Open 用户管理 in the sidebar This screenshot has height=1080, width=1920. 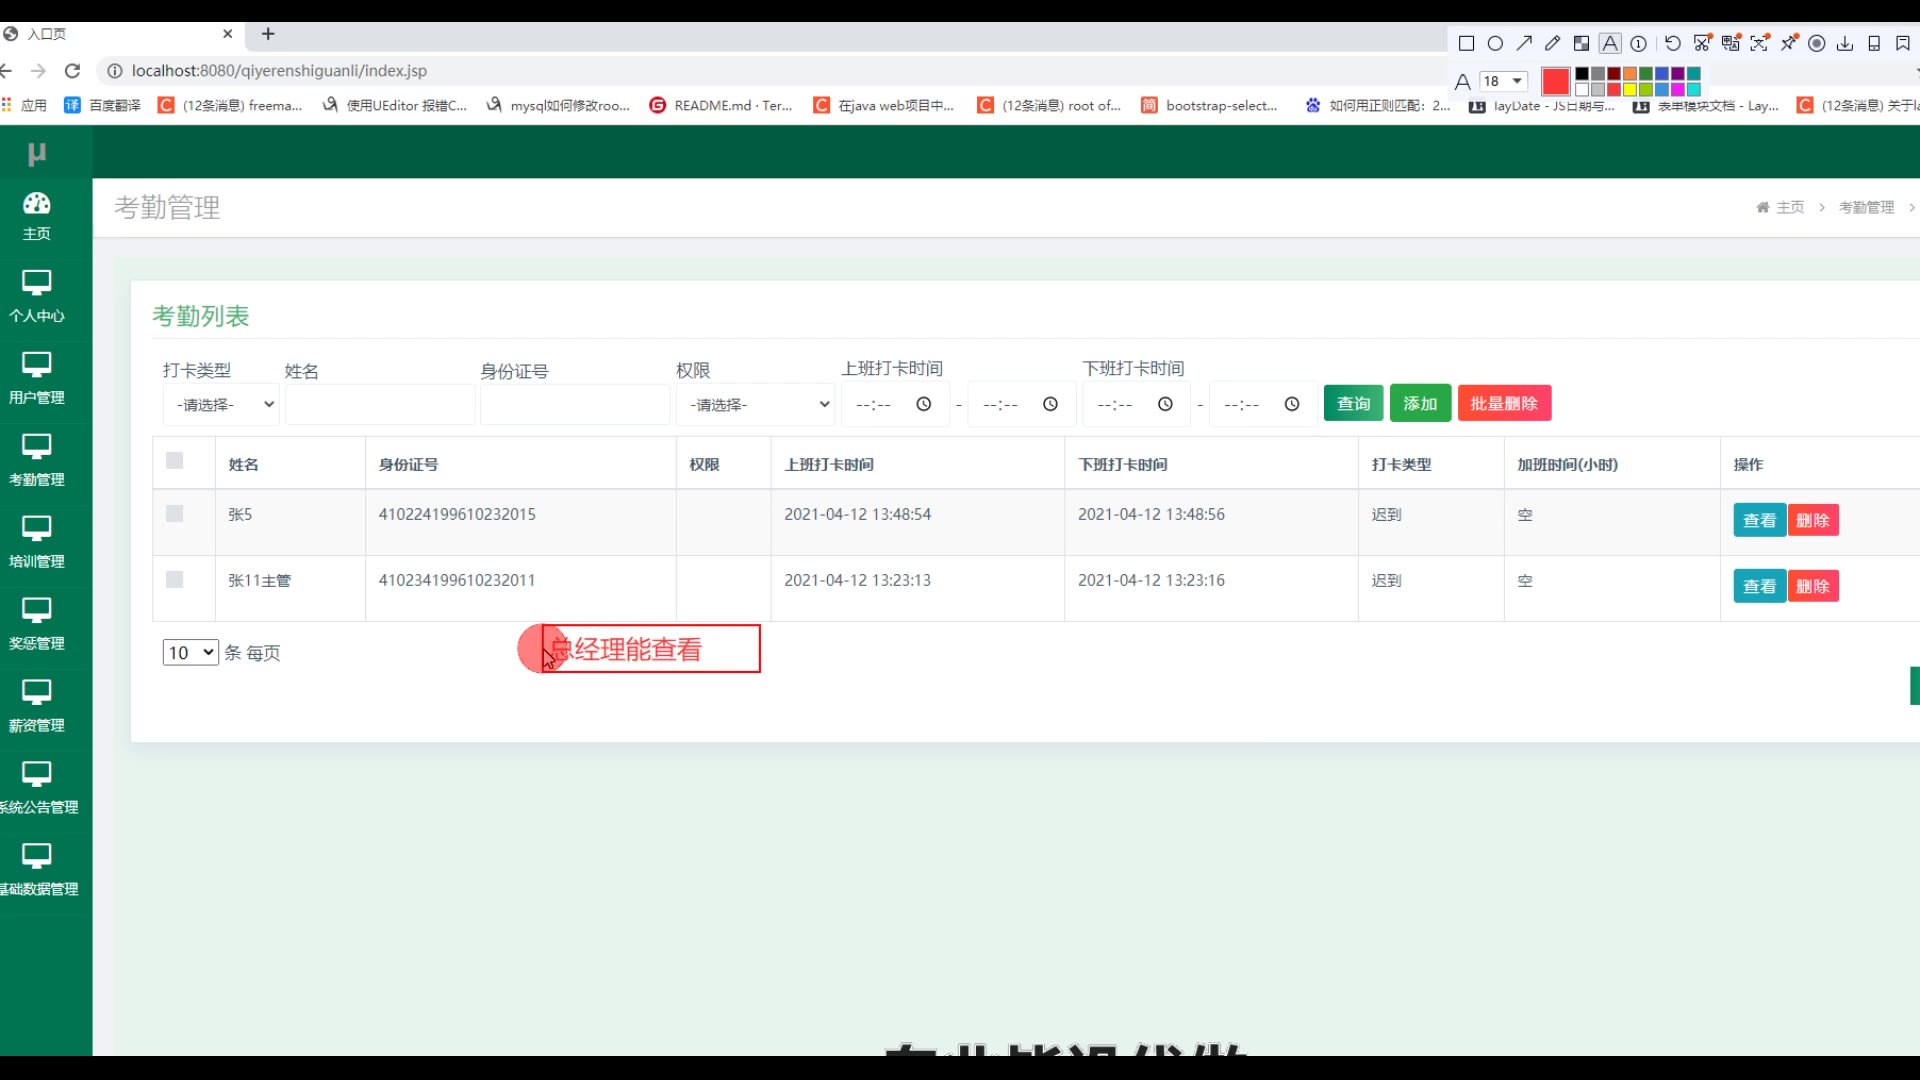[37, 379]
